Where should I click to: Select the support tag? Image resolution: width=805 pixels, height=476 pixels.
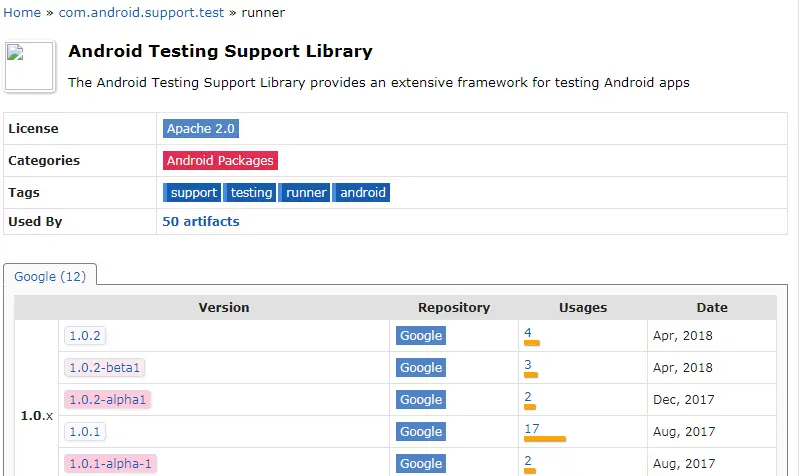pyautogui.click(x=192, y=193)
